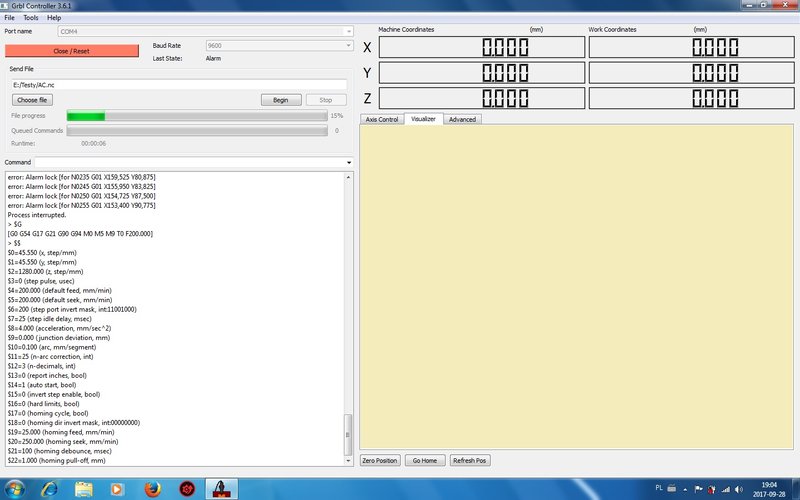Open the File menu
Viewport: 800px width, 500px height.
(x=9, y=17)
